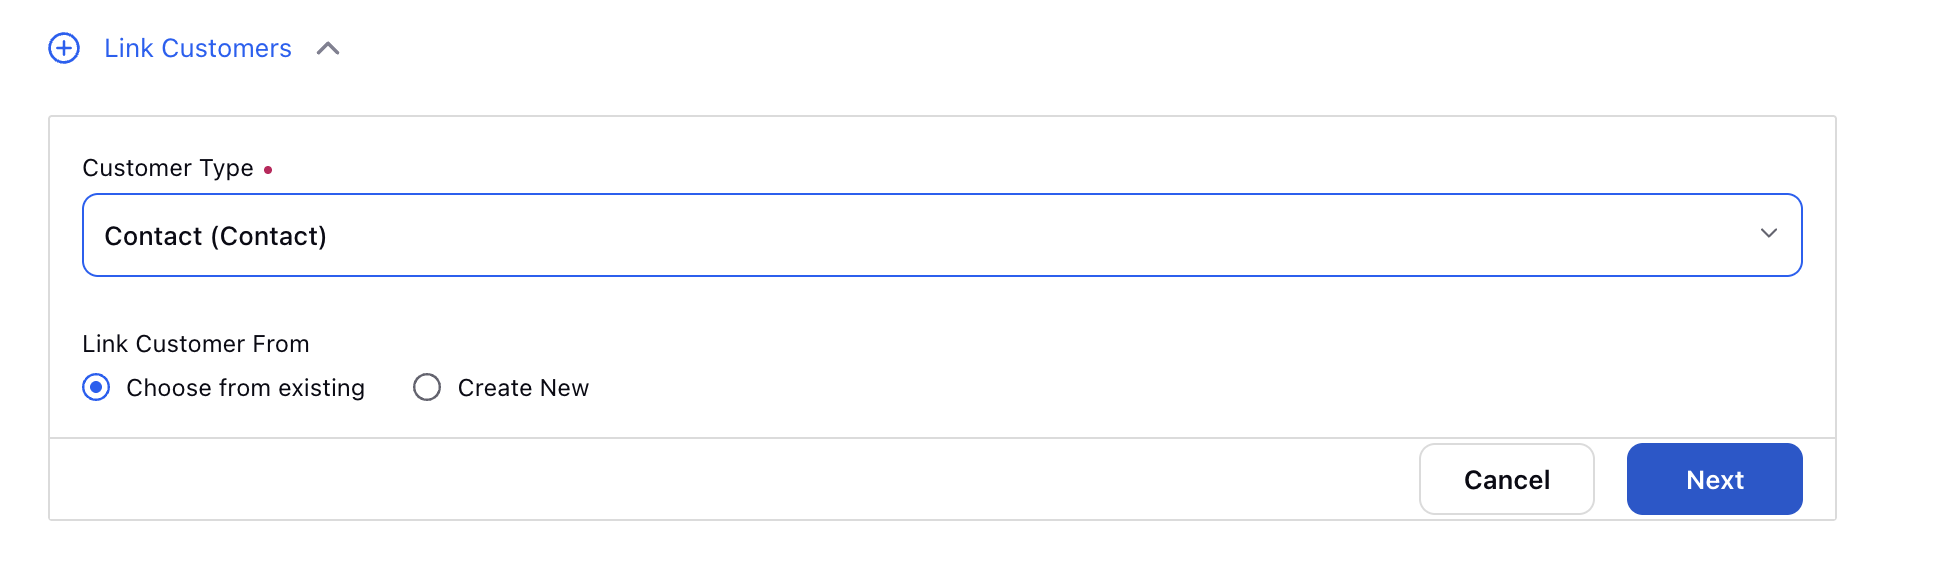This screenshot has width=1934, height=578.
Task: Click the filled dot inside the selected radio button
Action: tap(96, 387)
